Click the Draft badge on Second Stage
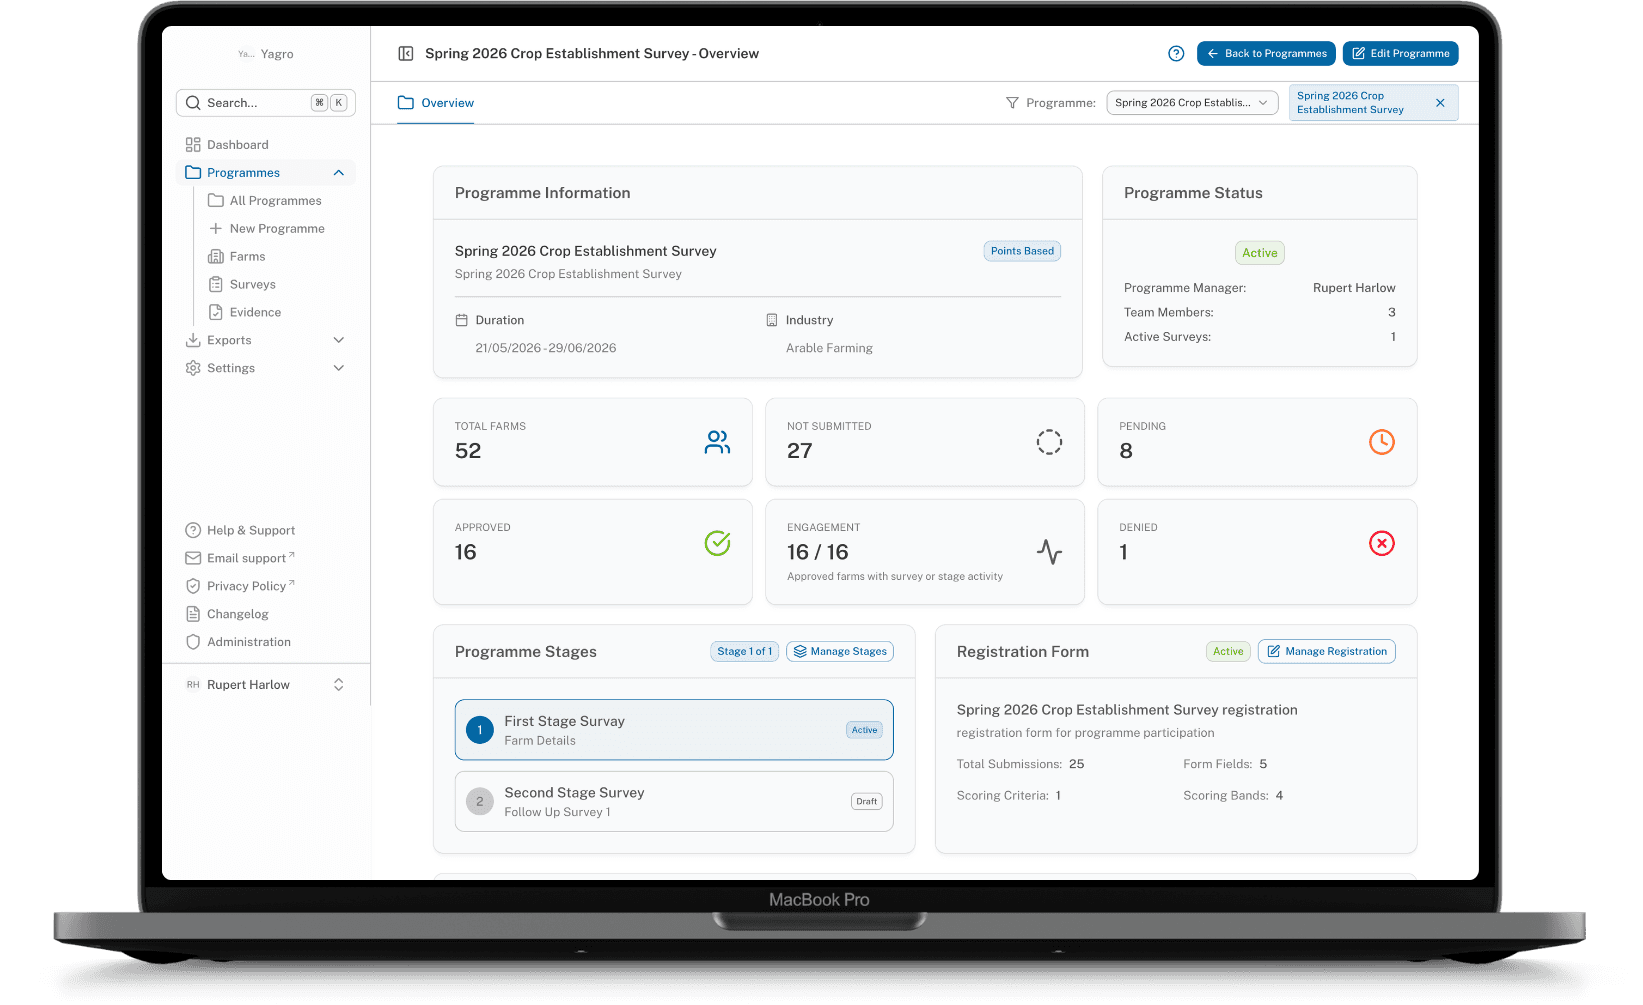Screen dimensions: 1643x1005 point(867,802)
